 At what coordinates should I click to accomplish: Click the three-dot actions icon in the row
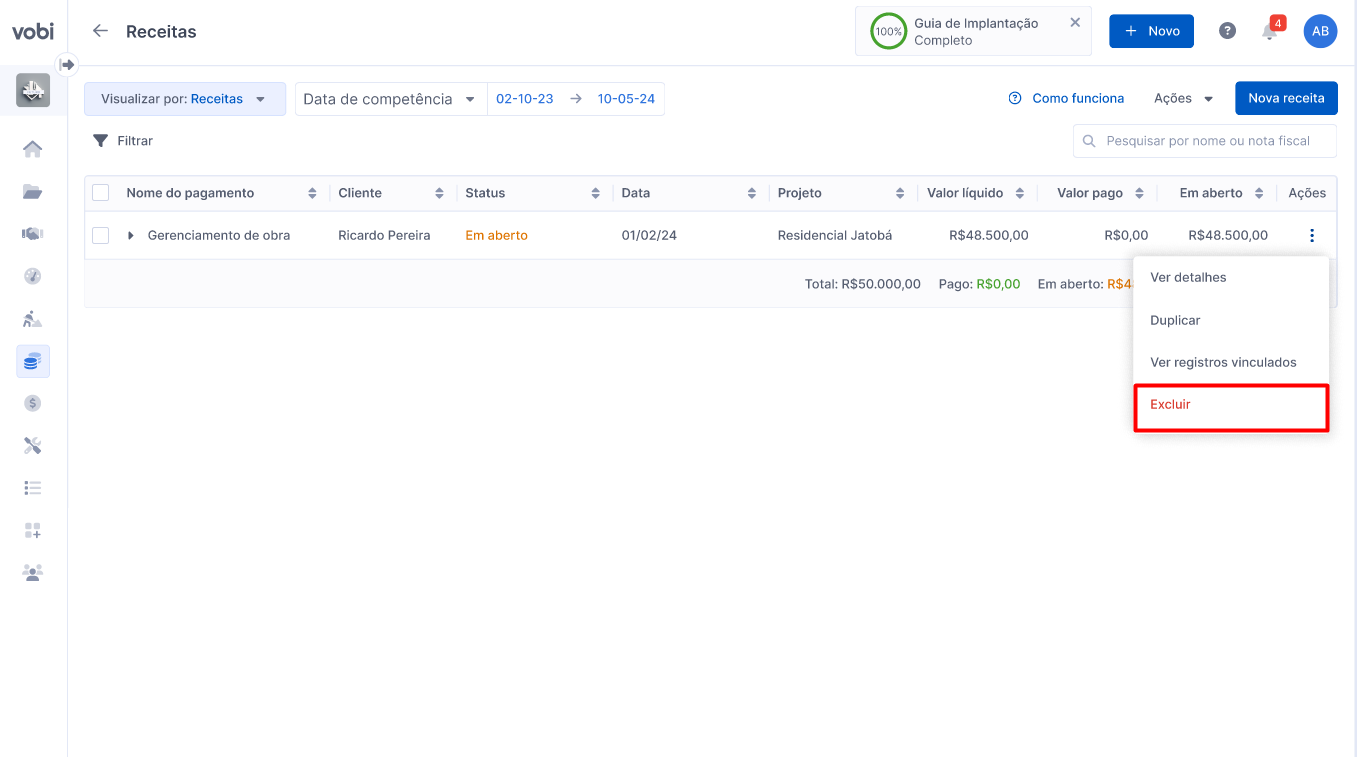click(x=1311, y=236)
